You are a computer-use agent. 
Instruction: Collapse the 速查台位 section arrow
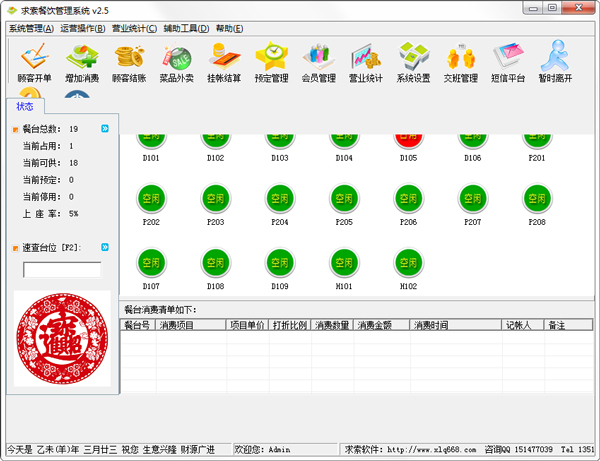coord(105,247)
